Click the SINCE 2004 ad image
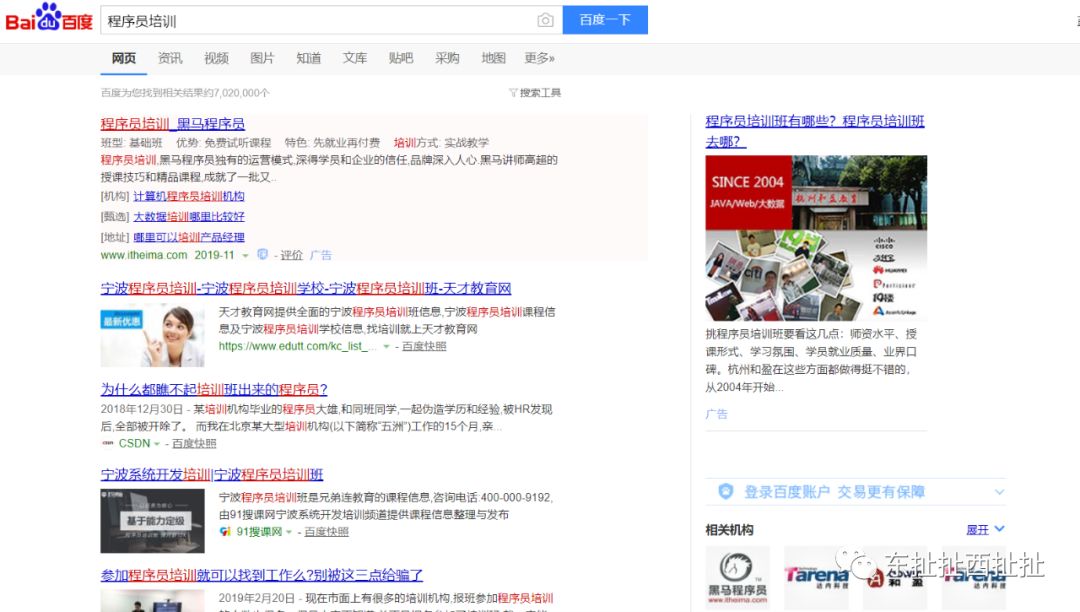 coord(816,238)
